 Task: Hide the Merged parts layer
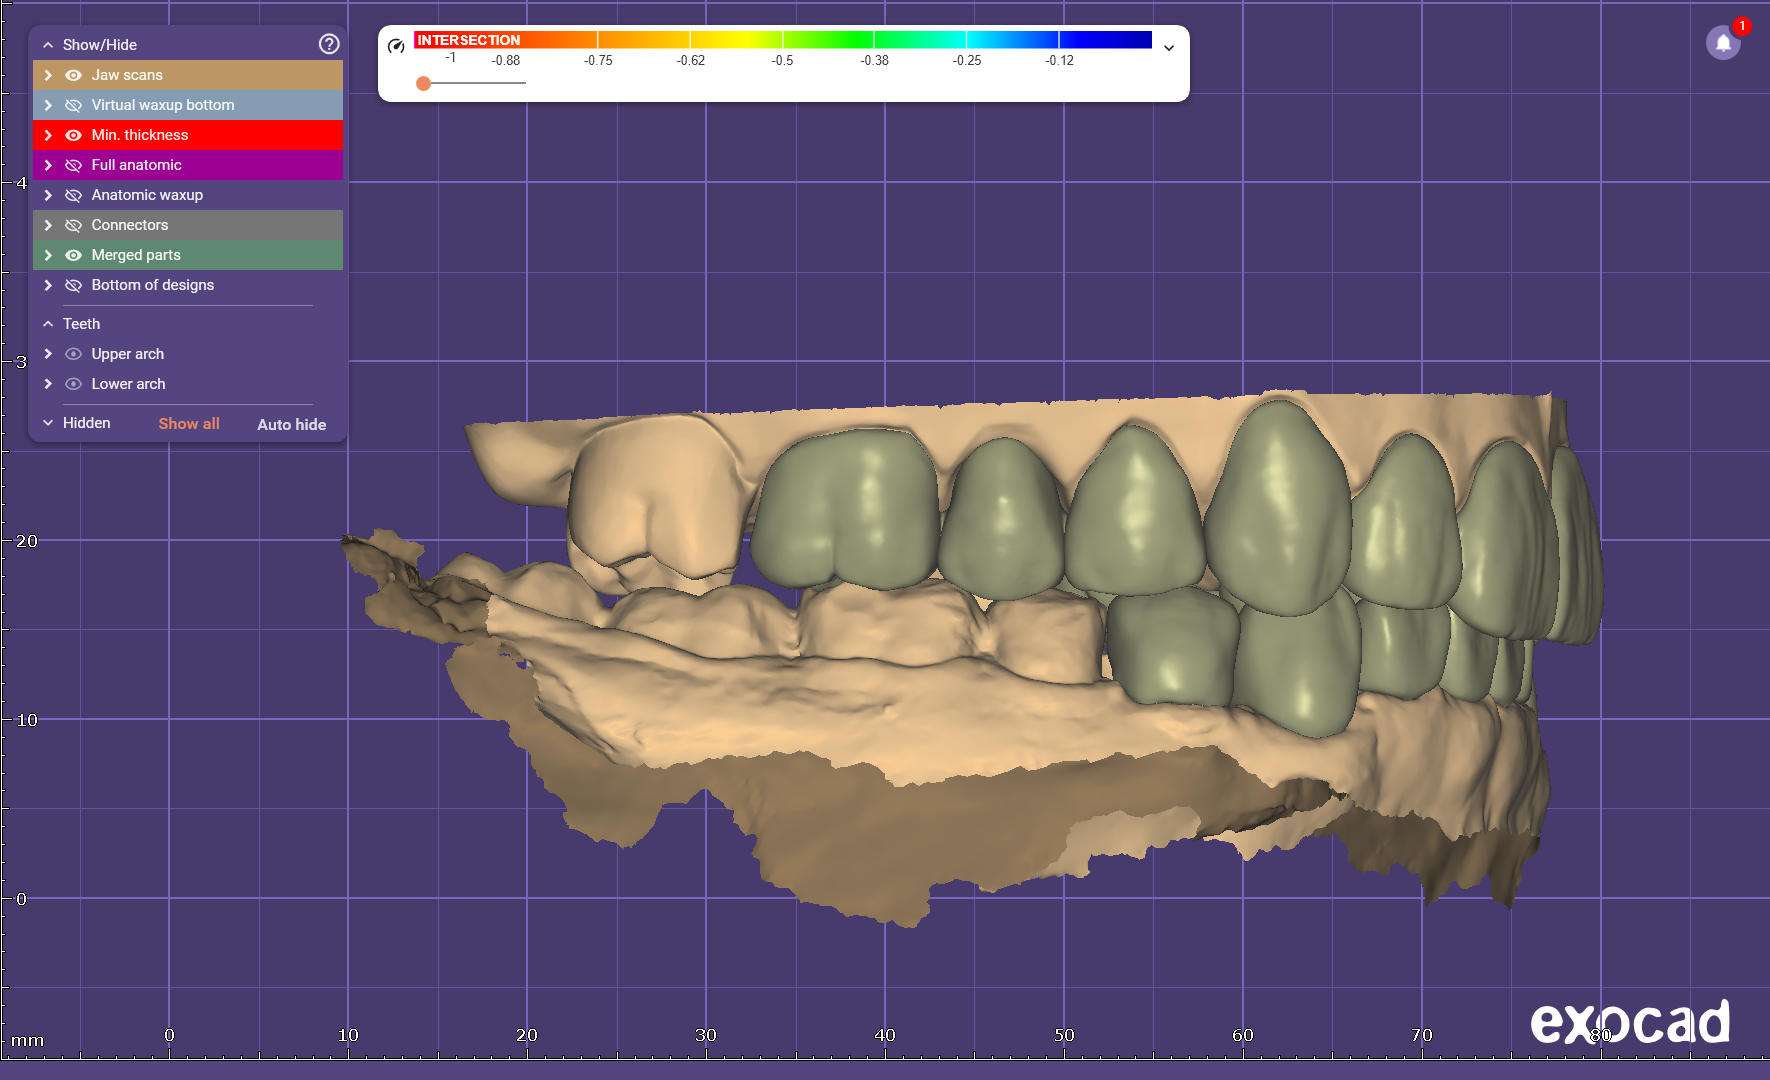(x=73, y=255)
